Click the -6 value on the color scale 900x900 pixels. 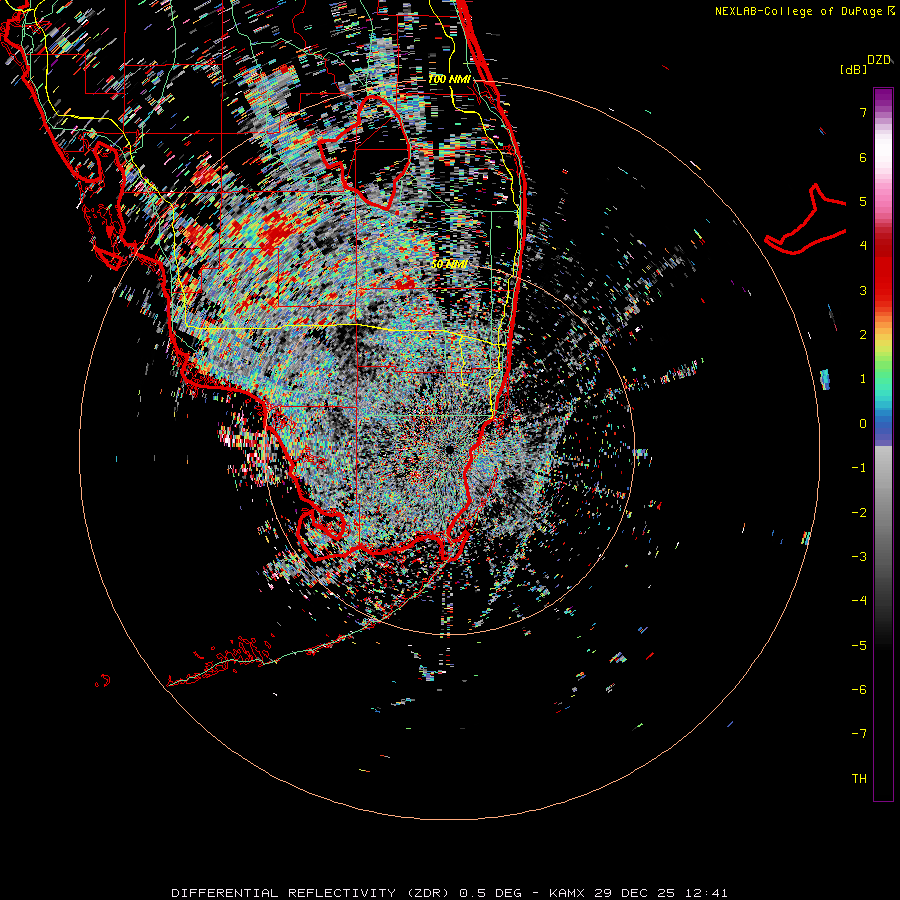point(859,690)
